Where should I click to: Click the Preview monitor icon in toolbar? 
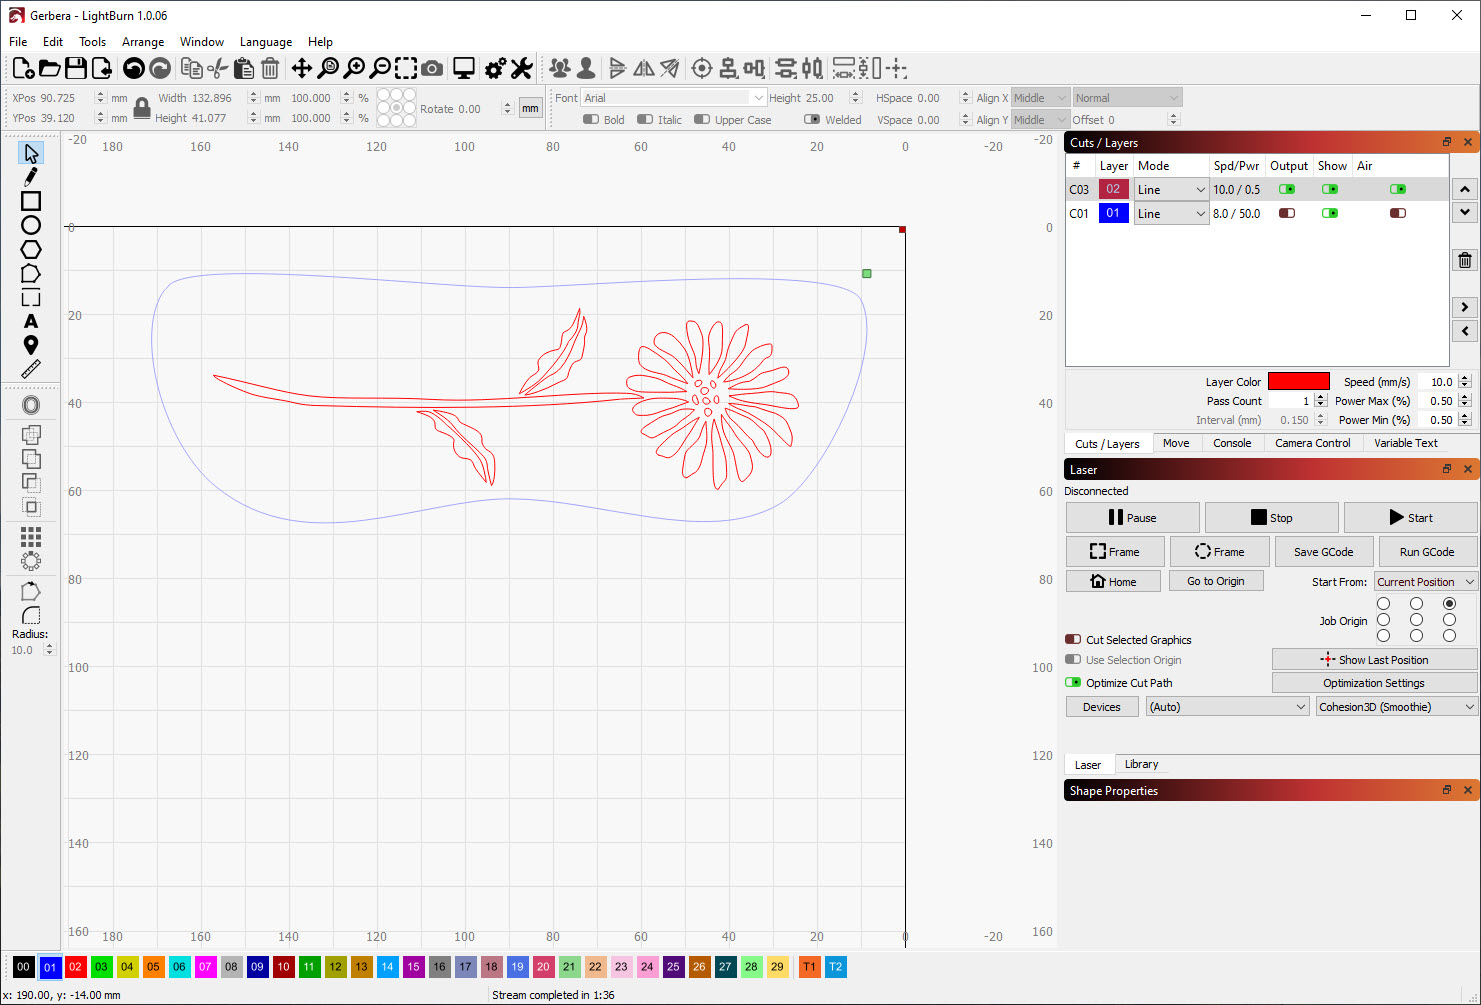tap(464, 68)
